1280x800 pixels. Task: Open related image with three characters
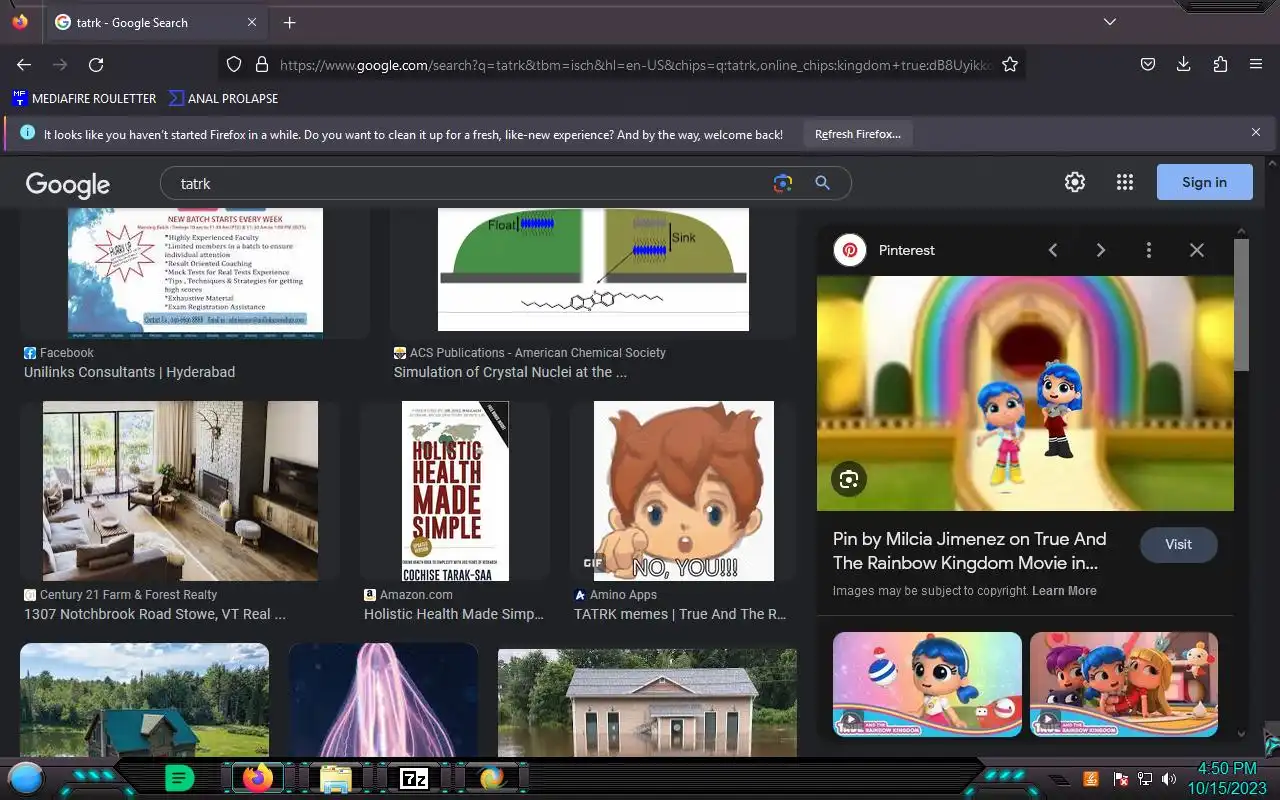pyautogui.click(x=1124, y=684)
